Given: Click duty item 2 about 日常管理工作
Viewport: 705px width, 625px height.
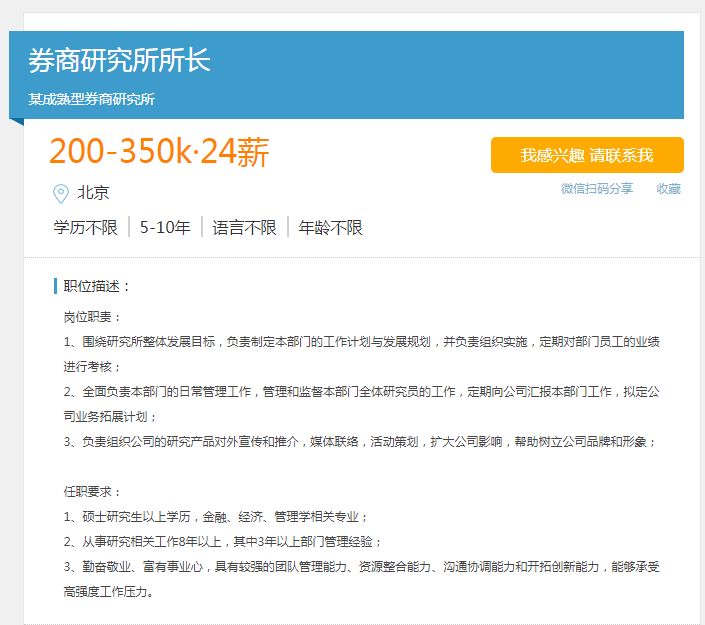Looking at the screenshot, I should pos(360,391).
